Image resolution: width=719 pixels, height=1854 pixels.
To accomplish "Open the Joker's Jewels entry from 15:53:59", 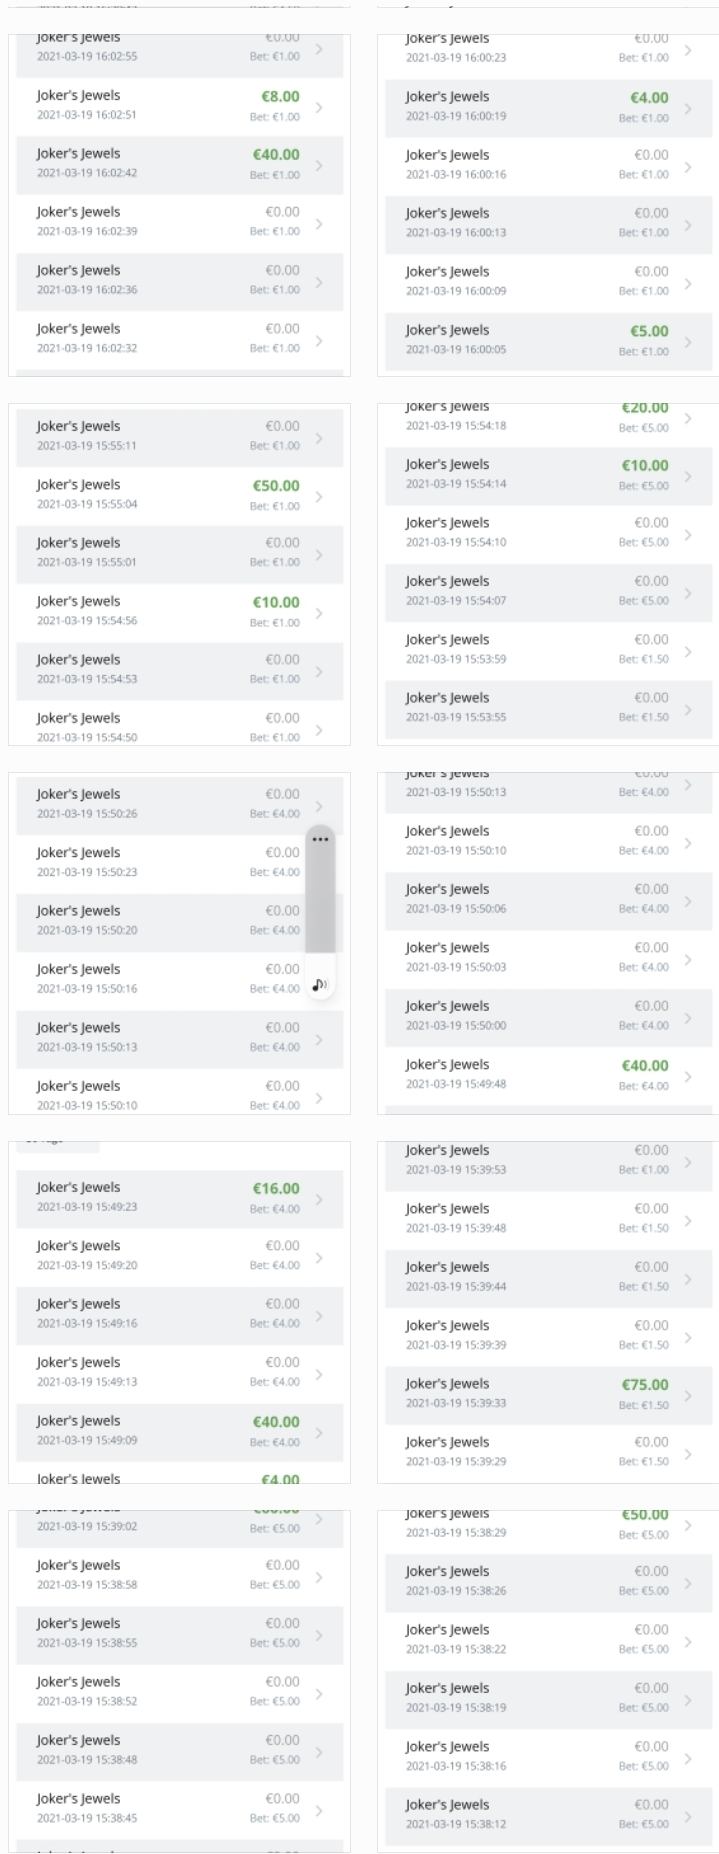I will [x=540, y=650].
